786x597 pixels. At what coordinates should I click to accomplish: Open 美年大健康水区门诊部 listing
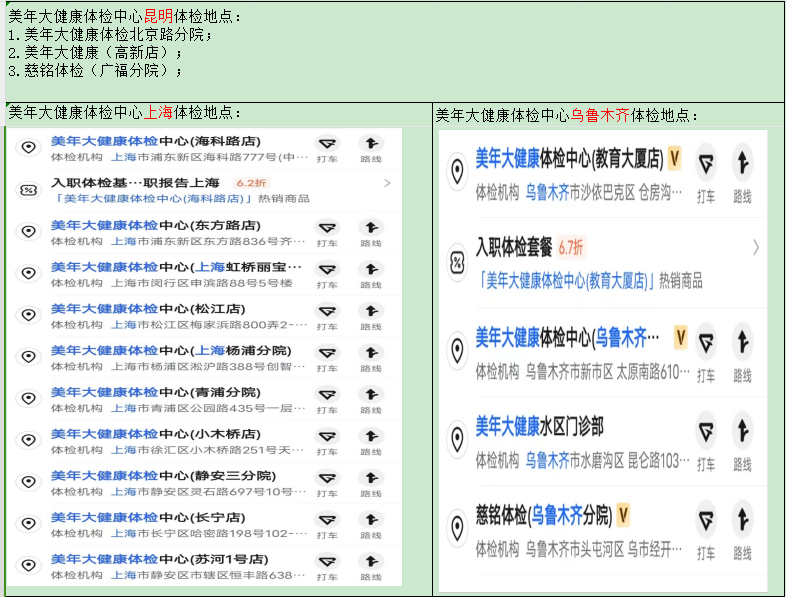pos(540,427)
